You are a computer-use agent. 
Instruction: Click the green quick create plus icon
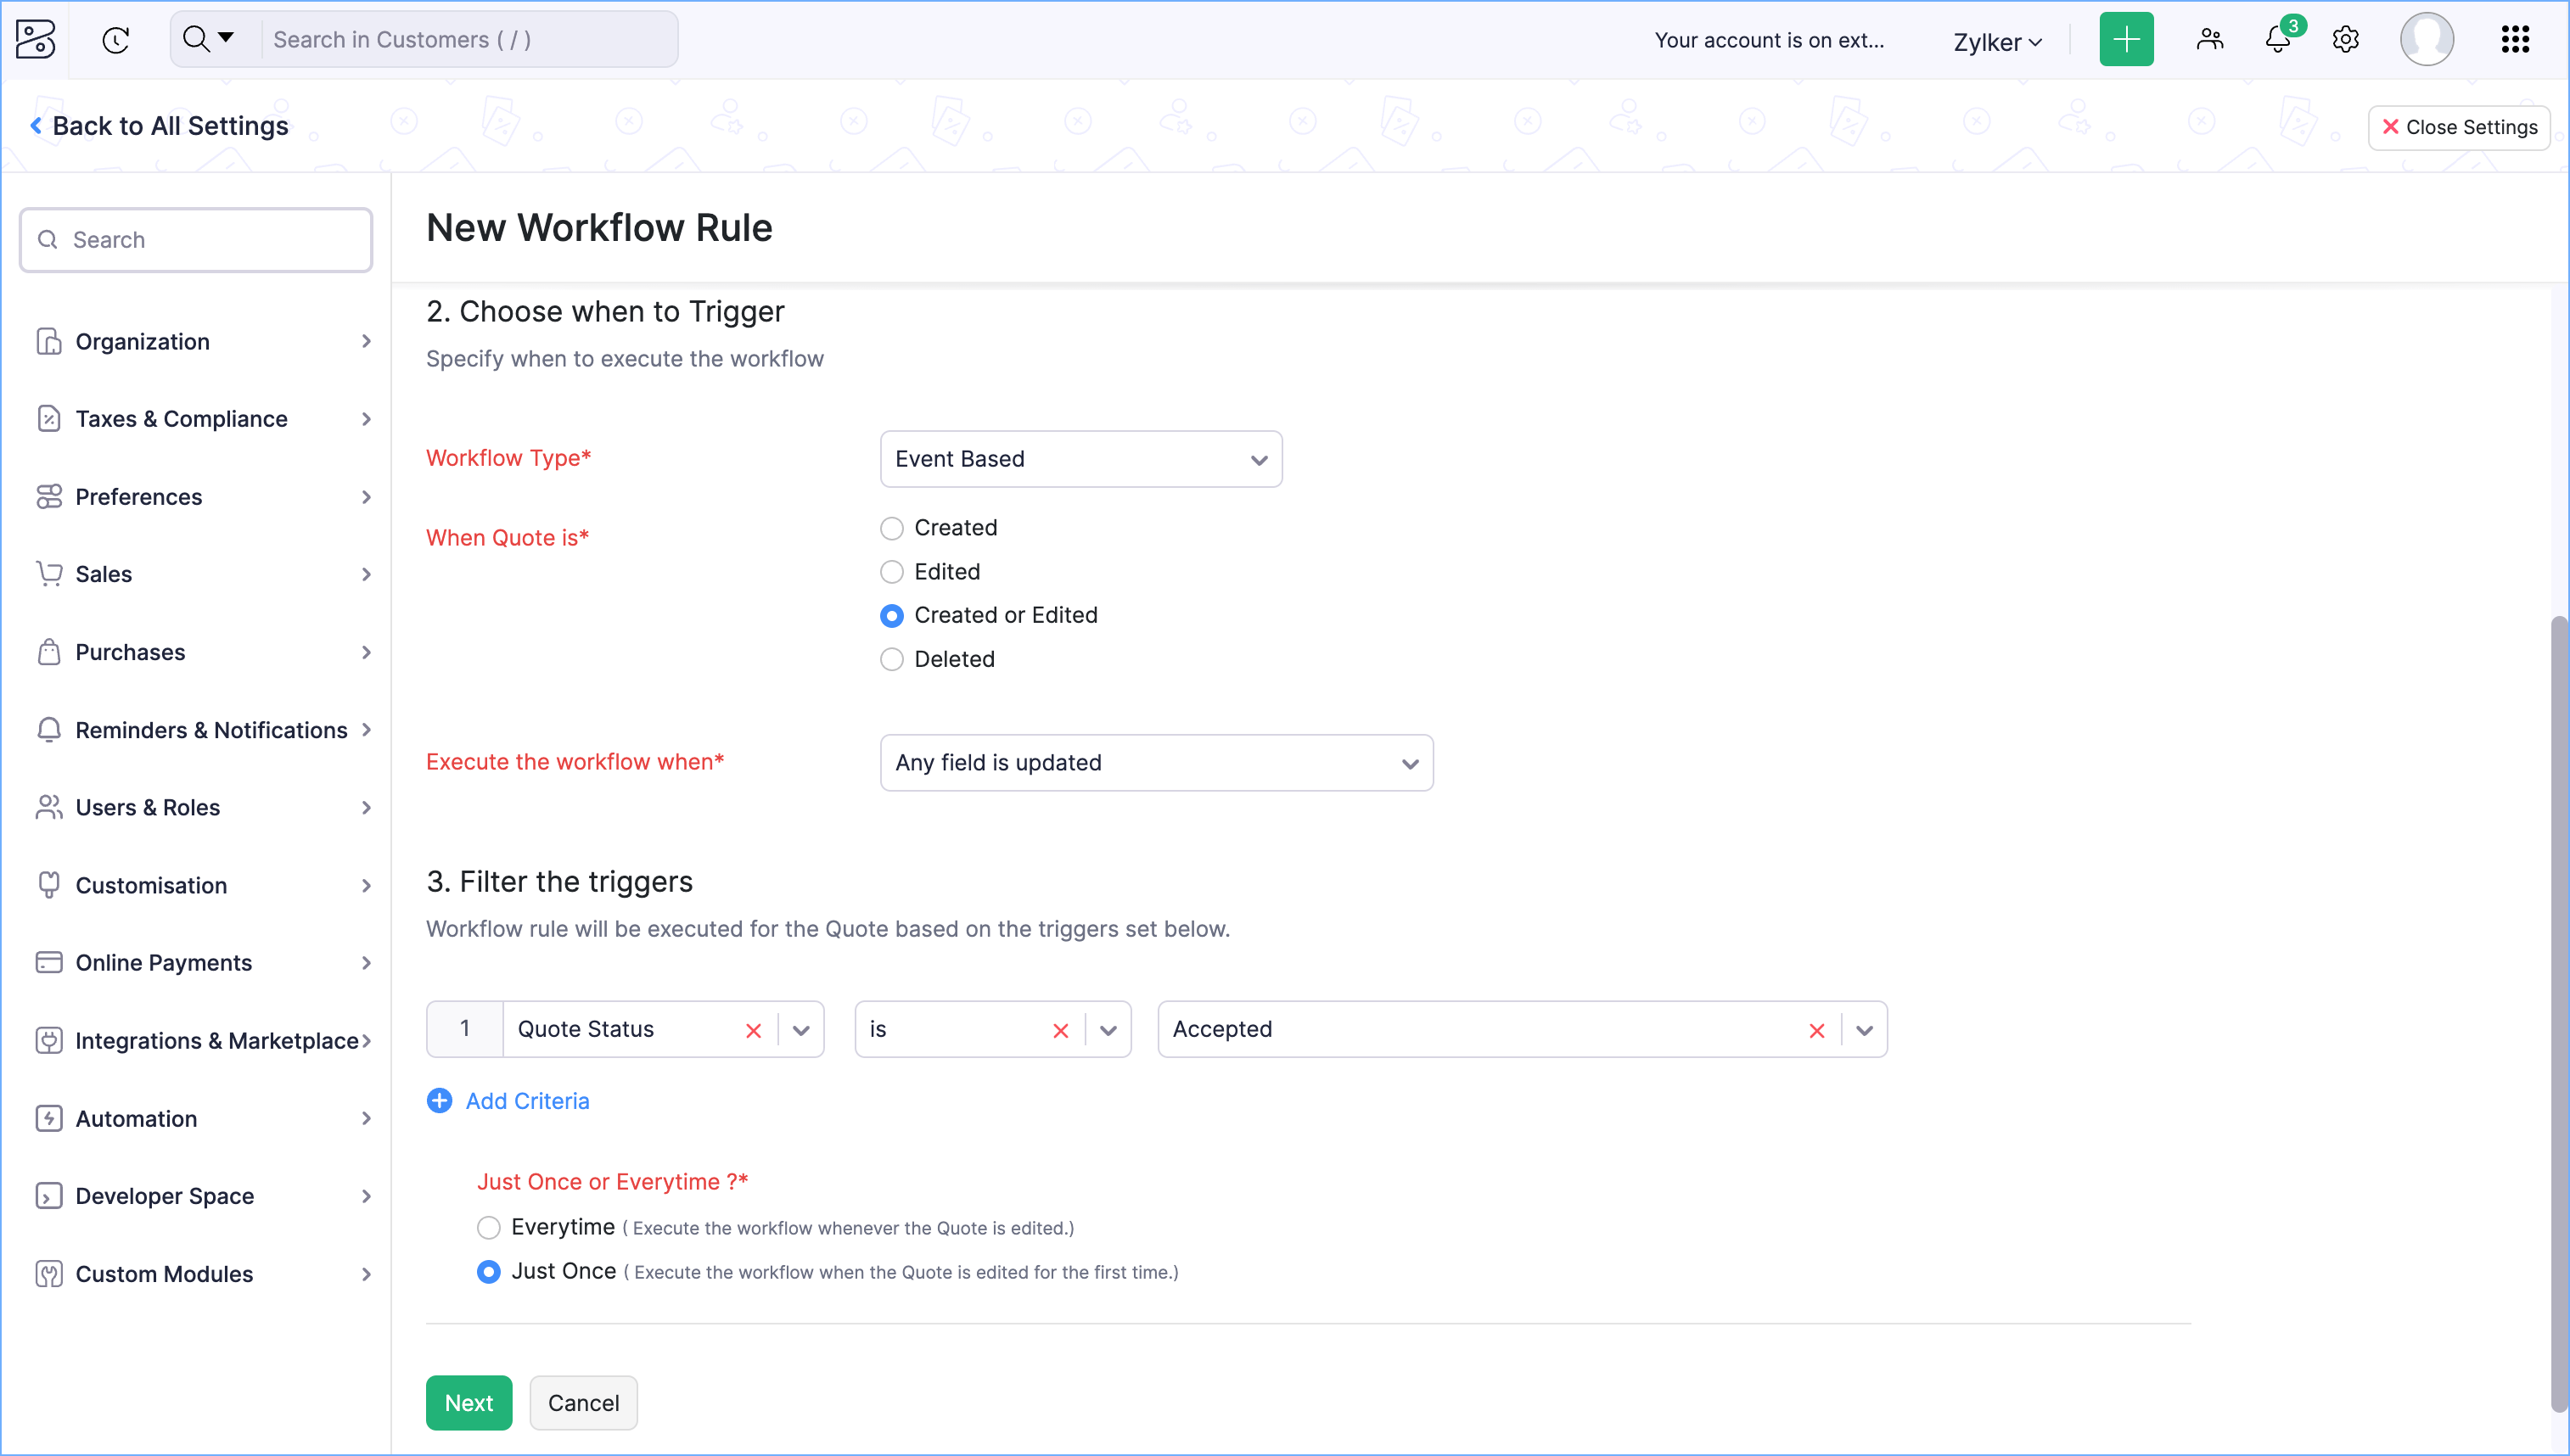[x=2126, y=40]
